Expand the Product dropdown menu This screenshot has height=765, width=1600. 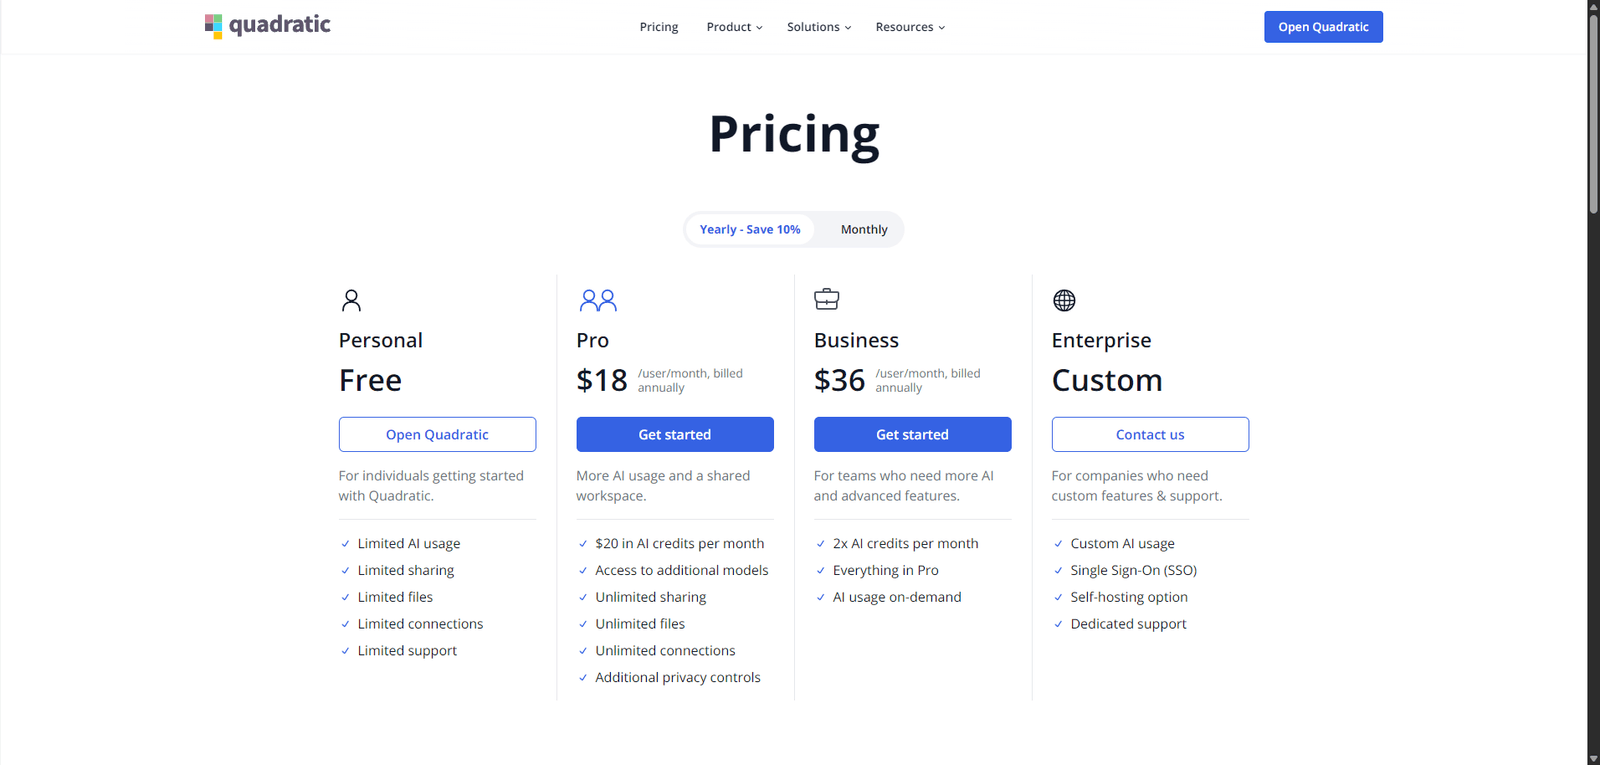[x=734, y=27]
